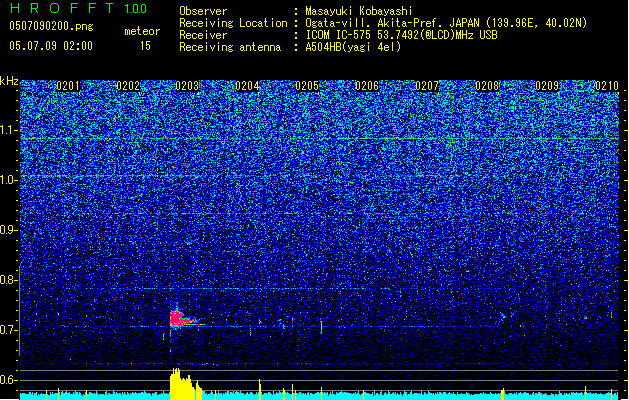Screen dimensions: 629x400
Task: Click the 0.9 kHz axis label
Action: click(9, 230)
